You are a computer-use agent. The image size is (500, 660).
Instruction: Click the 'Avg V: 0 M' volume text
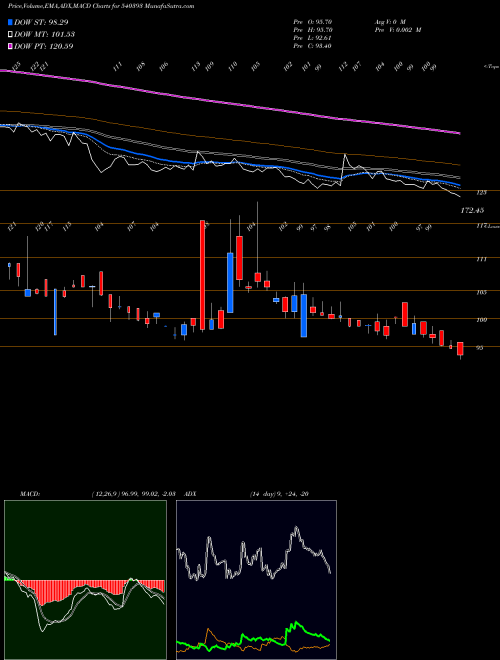389,22
